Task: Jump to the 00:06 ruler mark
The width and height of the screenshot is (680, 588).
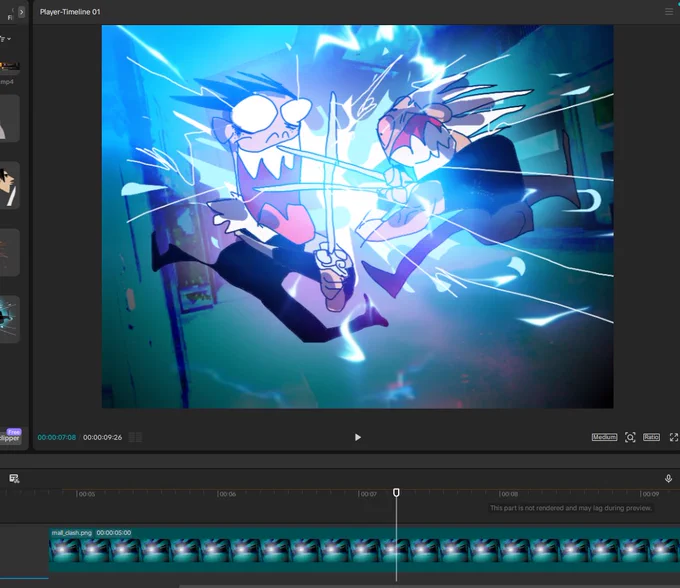Action: point(227,494)
